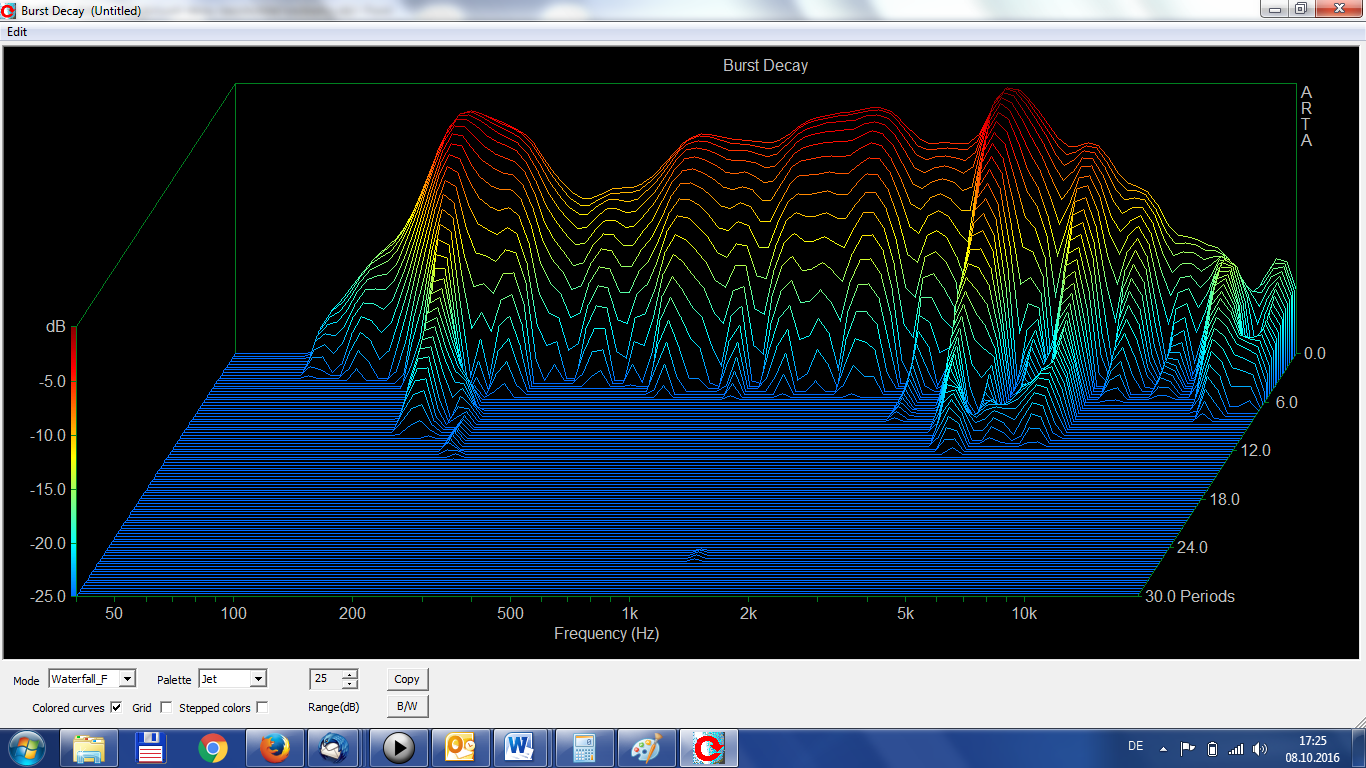Click the ARTA application icon in taskbar
1366x768 pixels.
pos(708,748)
